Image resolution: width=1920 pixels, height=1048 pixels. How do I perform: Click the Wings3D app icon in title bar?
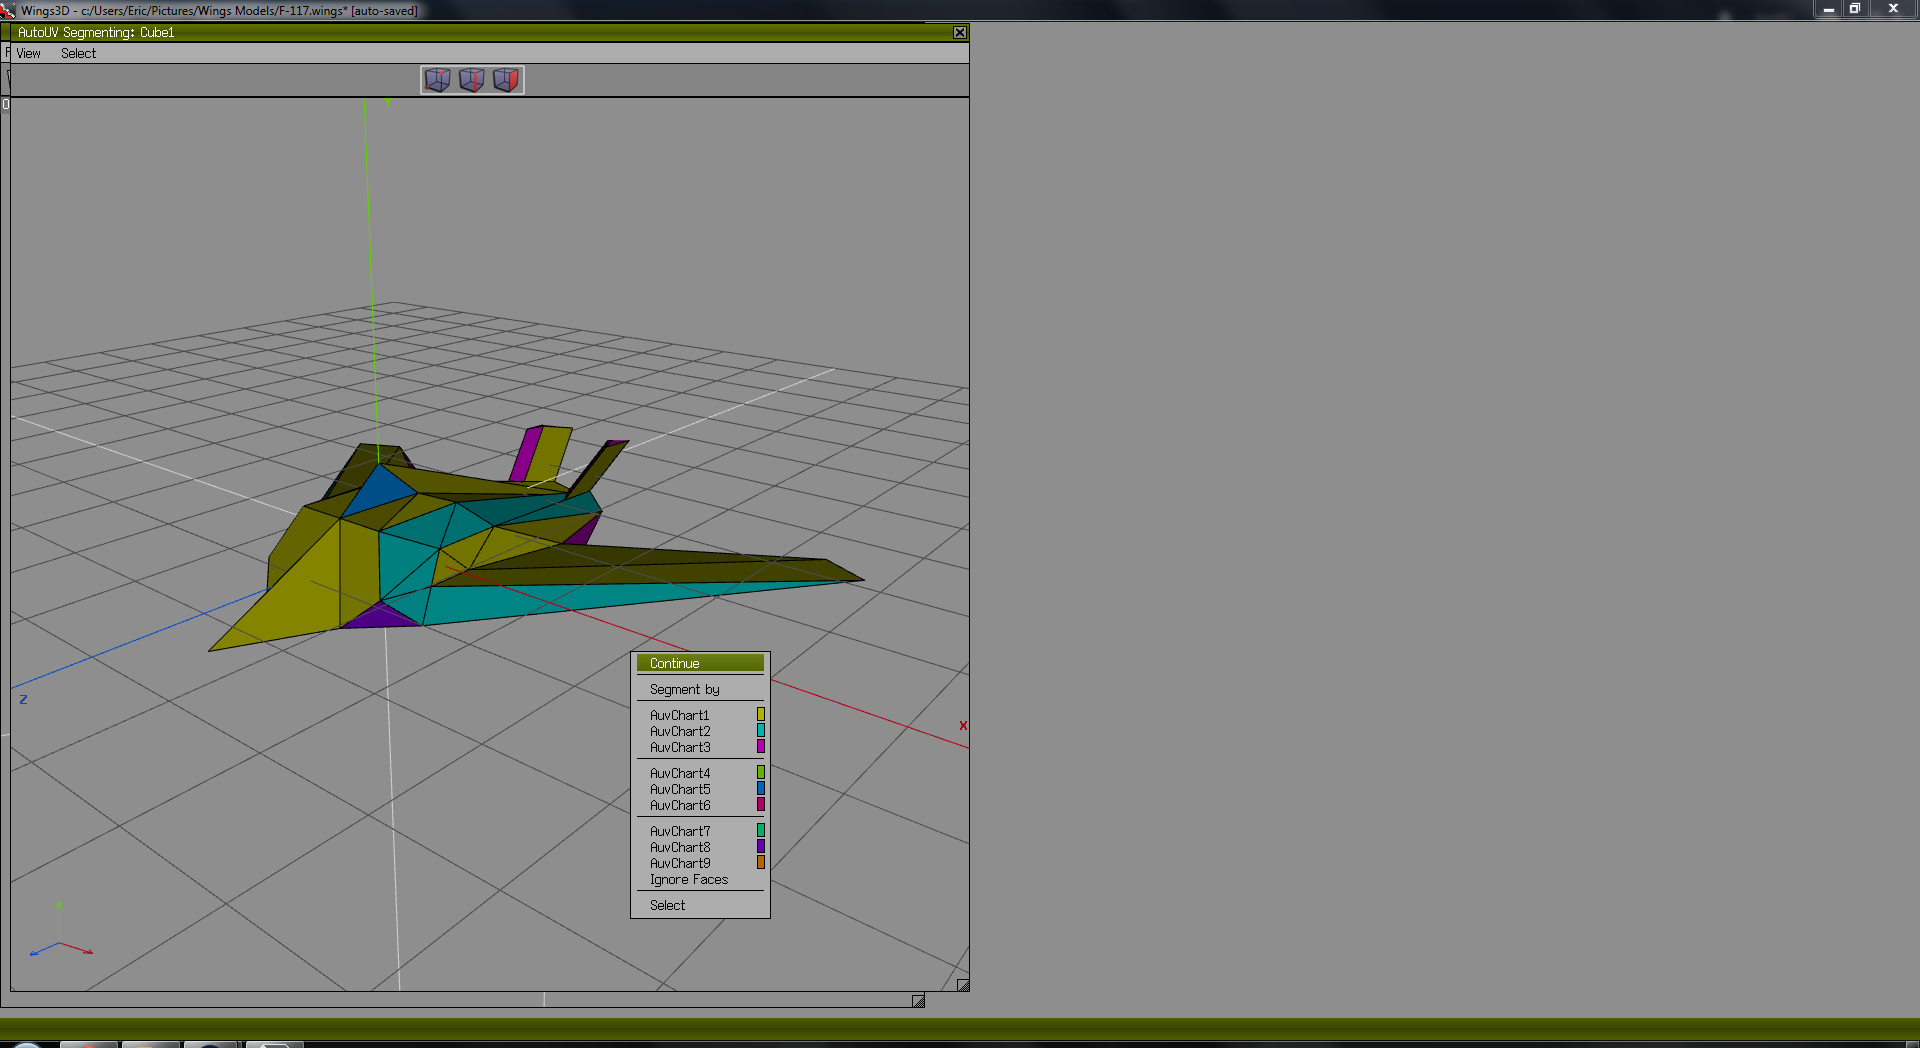[8, 10]
